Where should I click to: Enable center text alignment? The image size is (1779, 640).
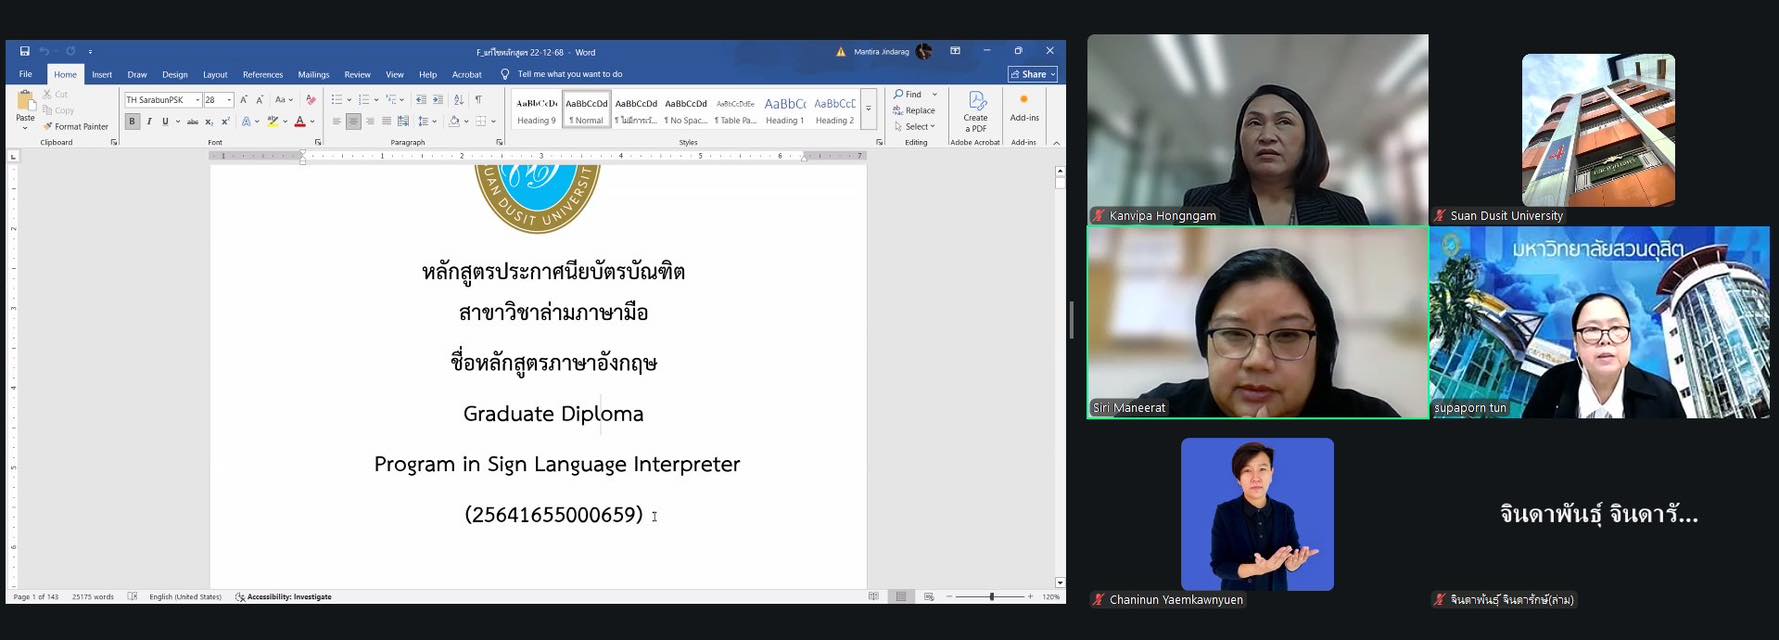point(353,122)
